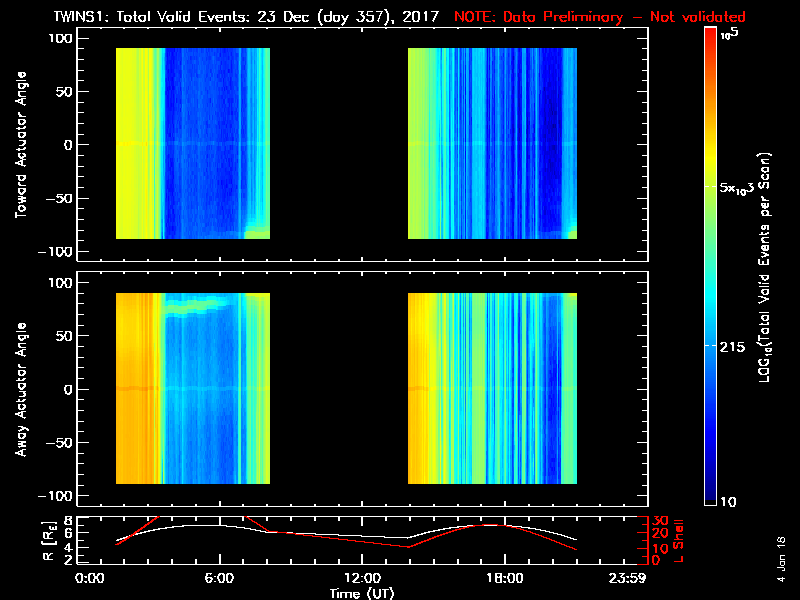
Task: Click tick label '-100' on Away Actuator Angle axis
Action: (56, 496)
